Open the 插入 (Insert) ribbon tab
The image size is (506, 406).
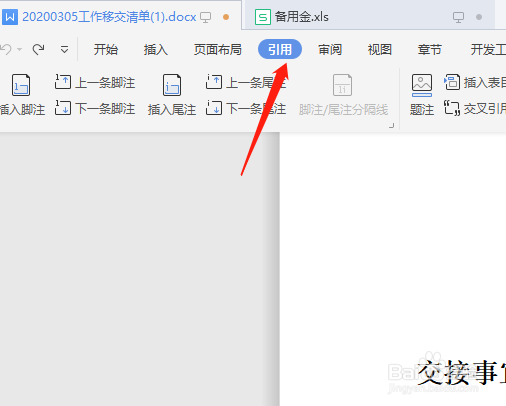[x=156, y=49]
